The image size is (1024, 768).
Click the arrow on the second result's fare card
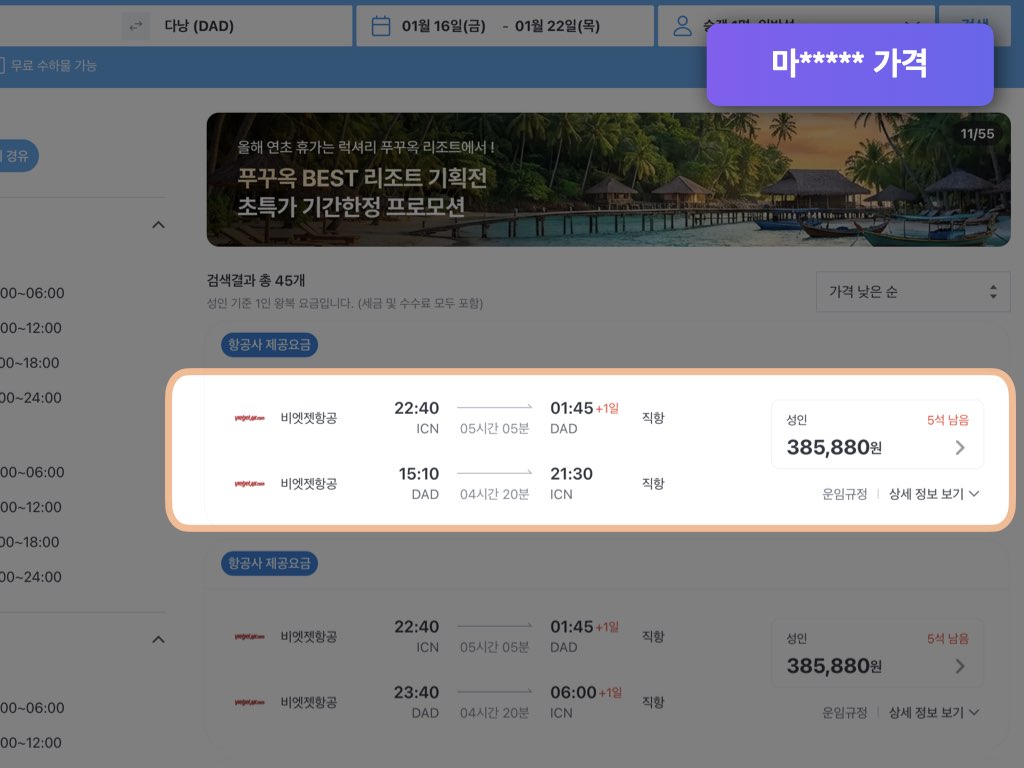(x=959, y=666)
